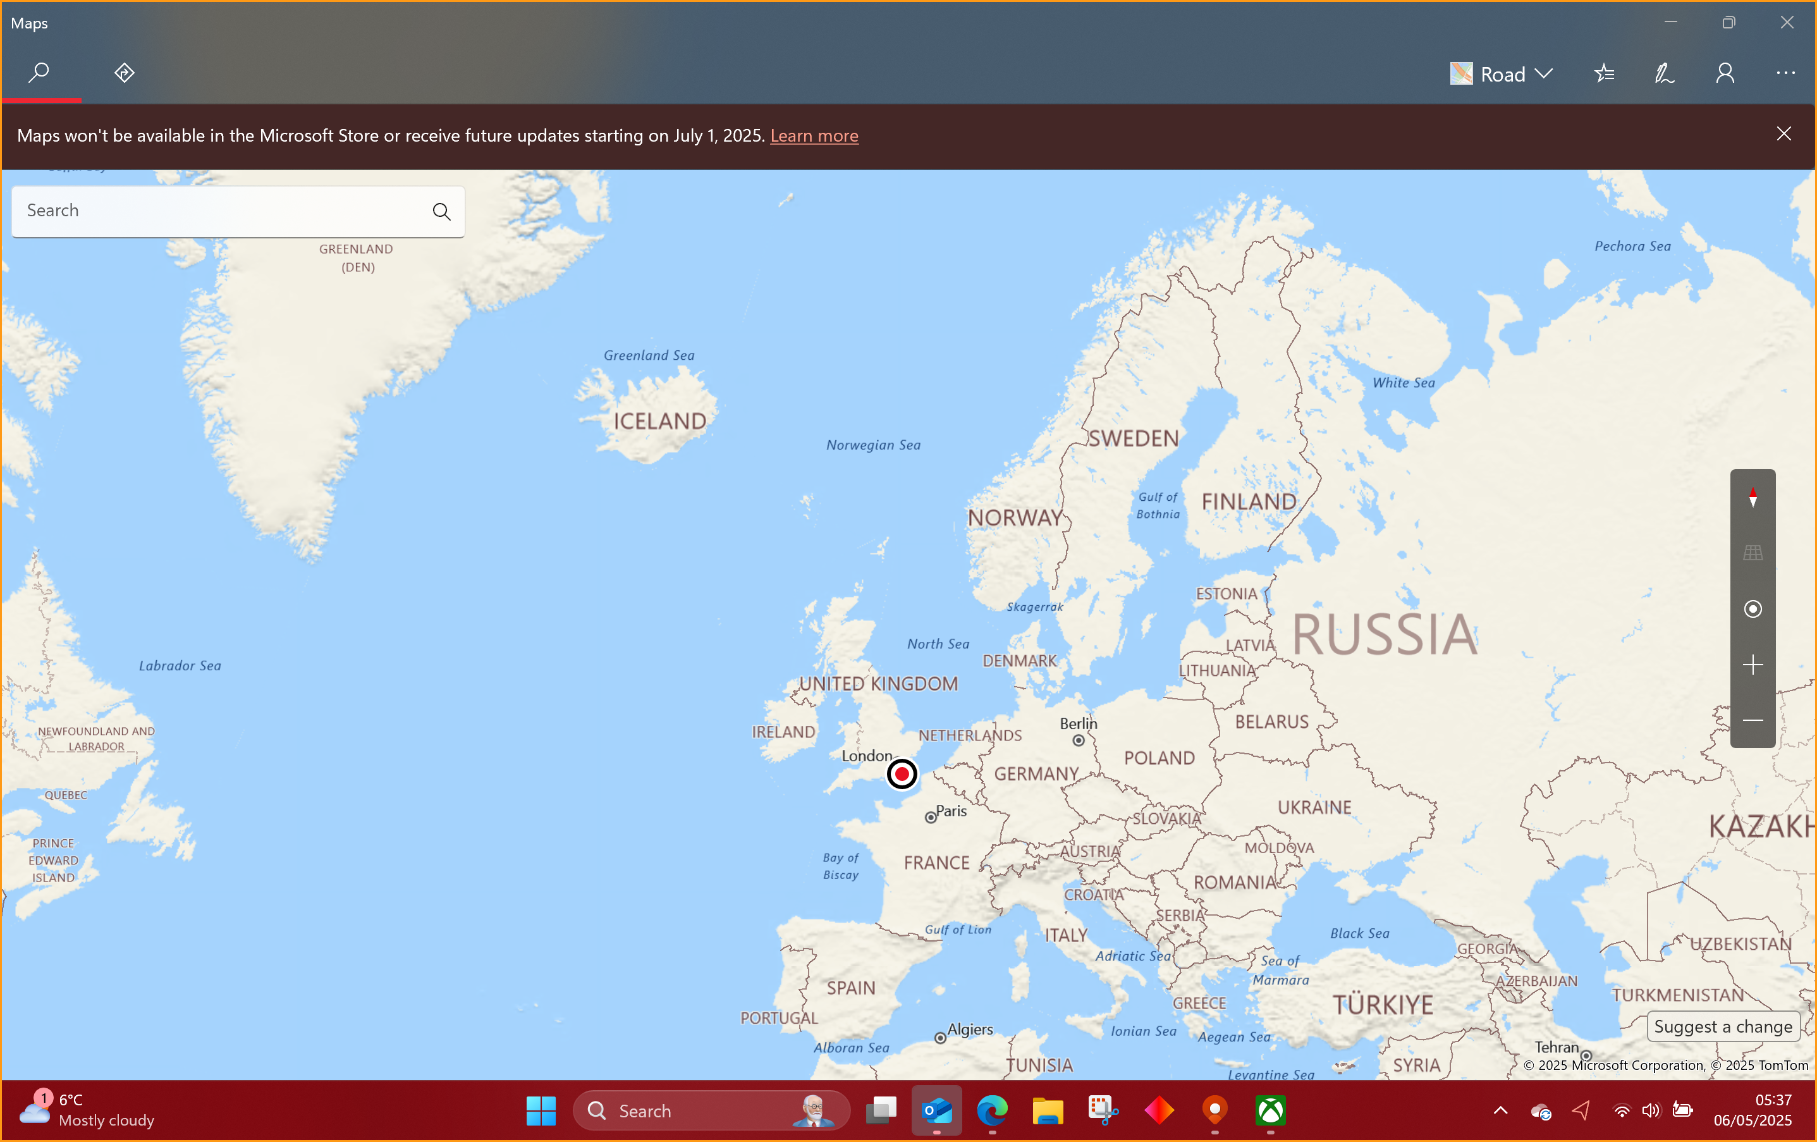Click the UNITED KINGDOM label
The height and width of the screenshot is (1142, 1817).
click(x=878, y=684)
